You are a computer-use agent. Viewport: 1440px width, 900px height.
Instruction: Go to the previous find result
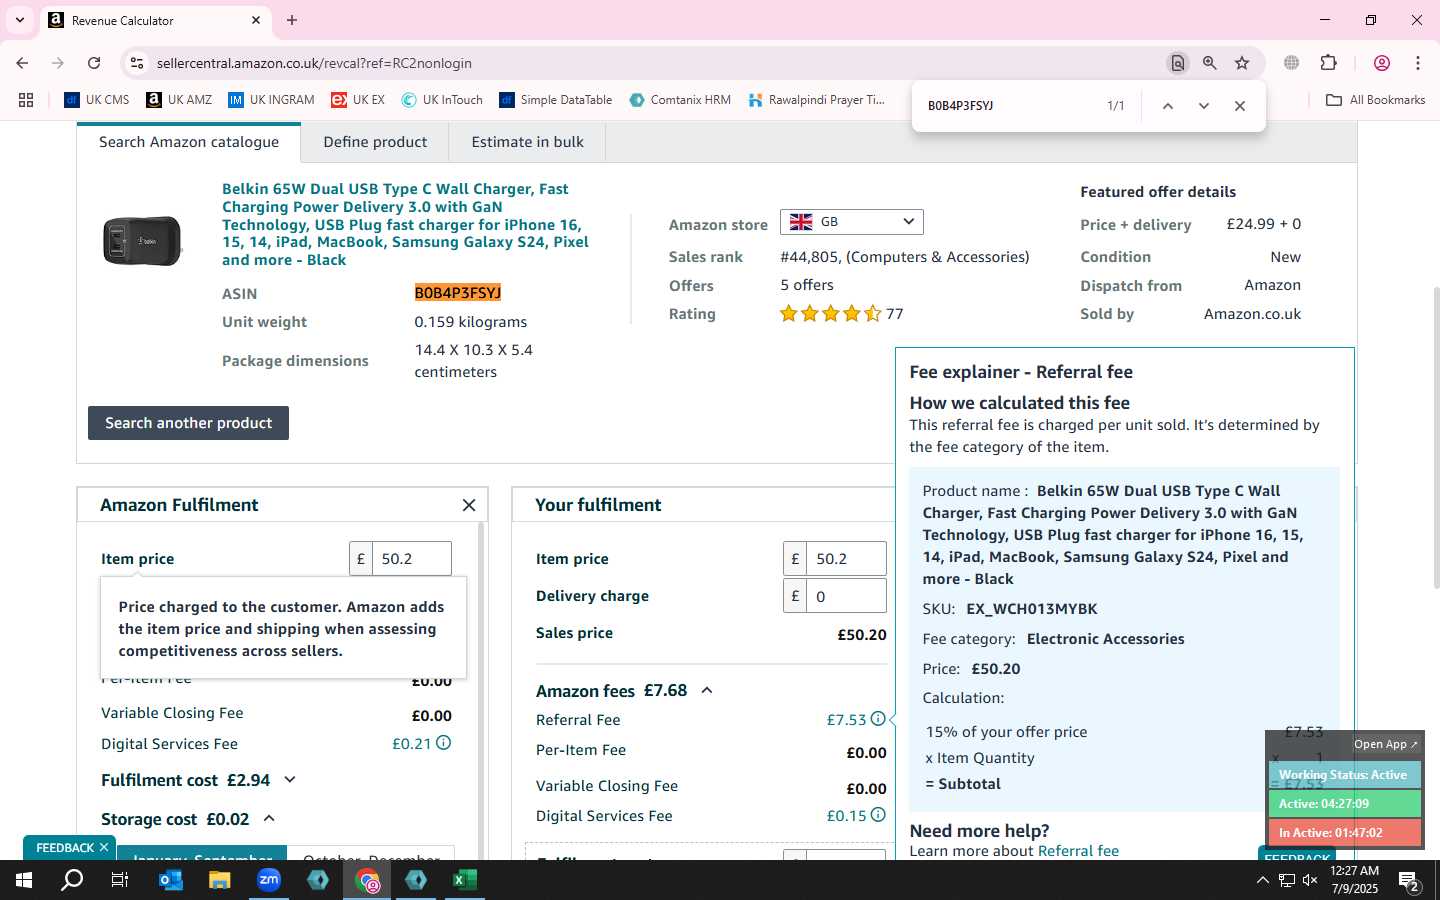coord(1167,105)
